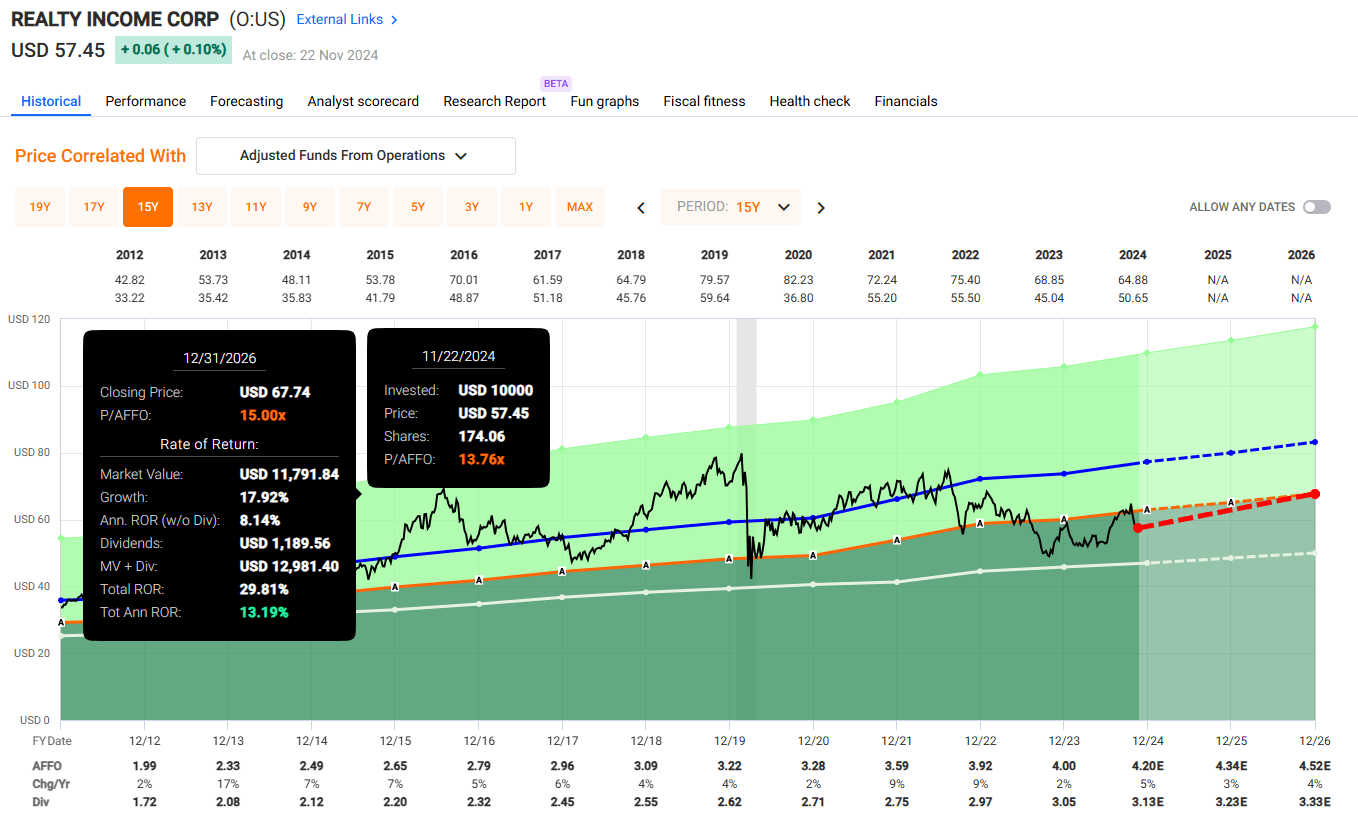Open the Adjusted Funds From Operations dropdown
The image size is (1358, 814).
355,156
